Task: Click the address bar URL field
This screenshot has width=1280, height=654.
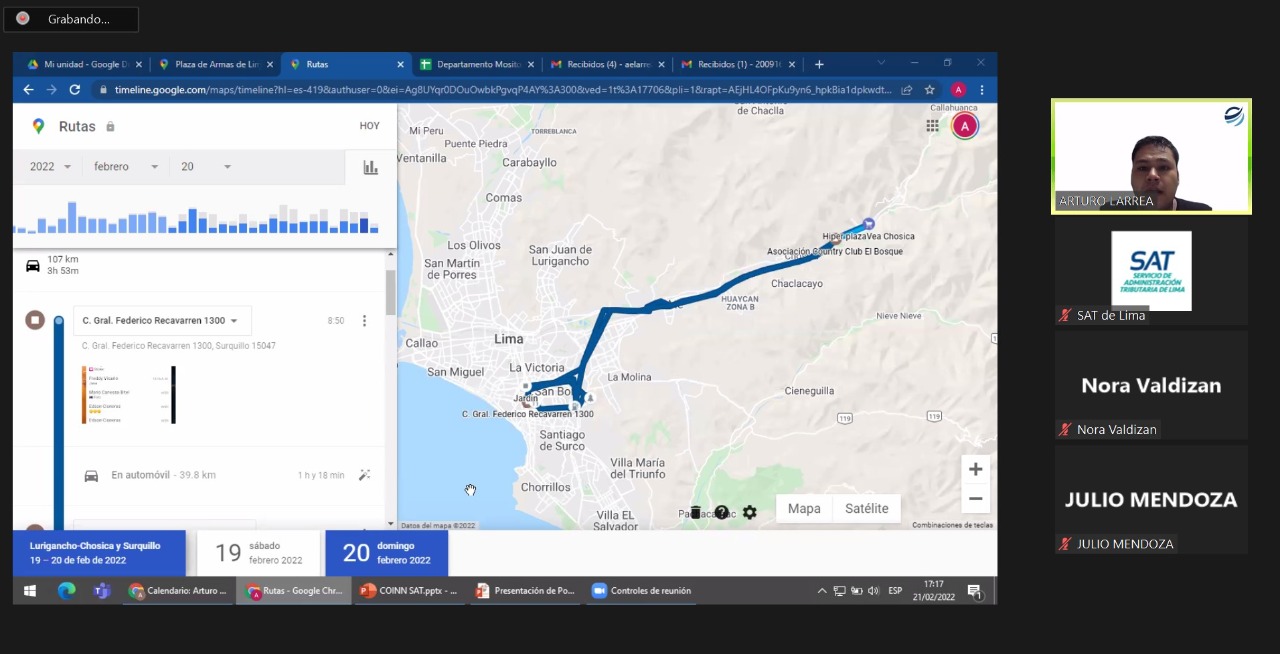Action: [x=503, y=90]
